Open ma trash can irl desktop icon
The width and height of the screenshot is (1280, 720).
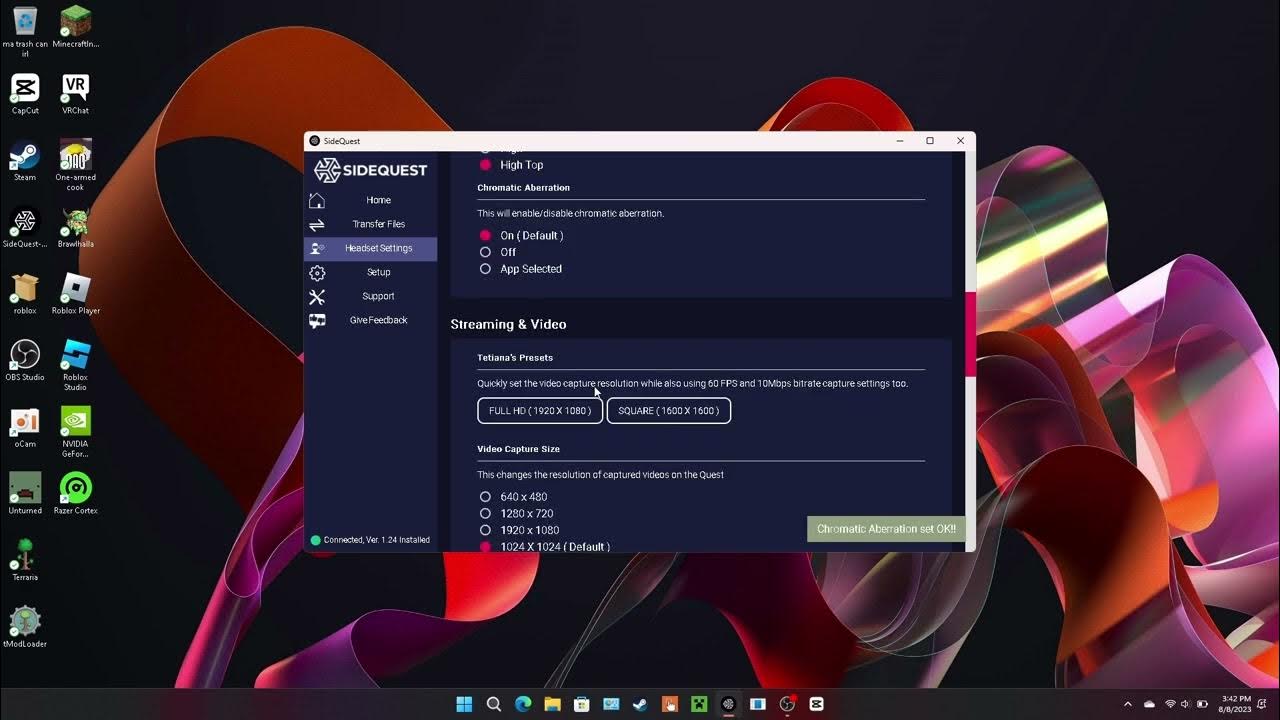coord(25,32)
